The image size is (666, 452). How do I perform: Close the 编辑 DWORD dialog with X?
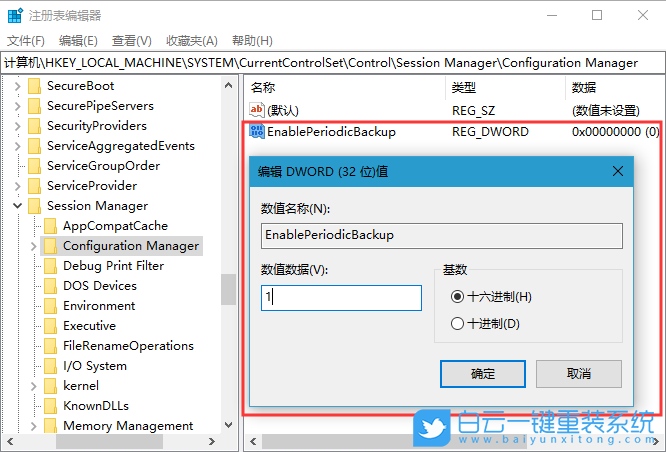click(x=618, y=171)
